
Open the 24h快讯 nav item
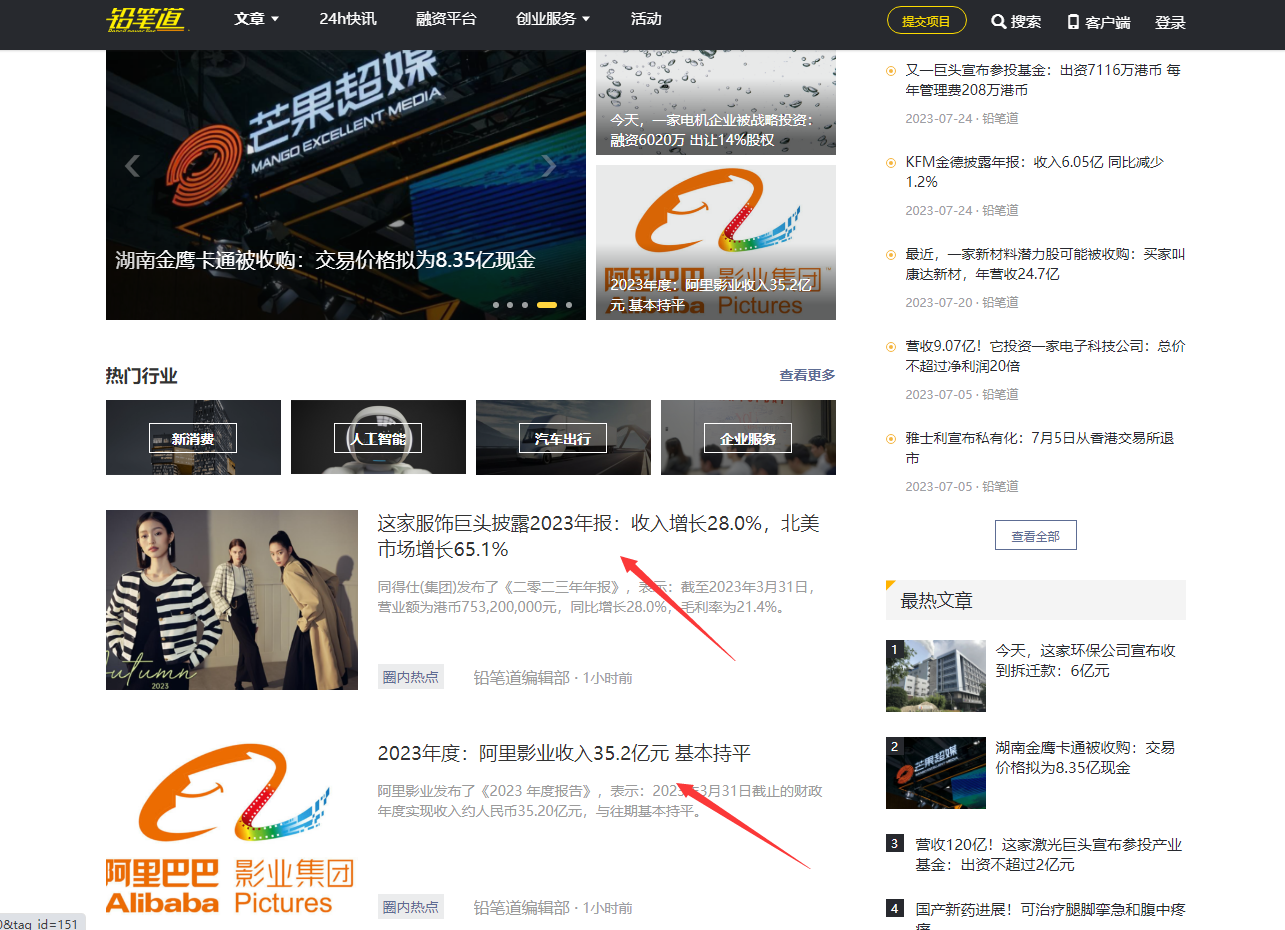348,19
